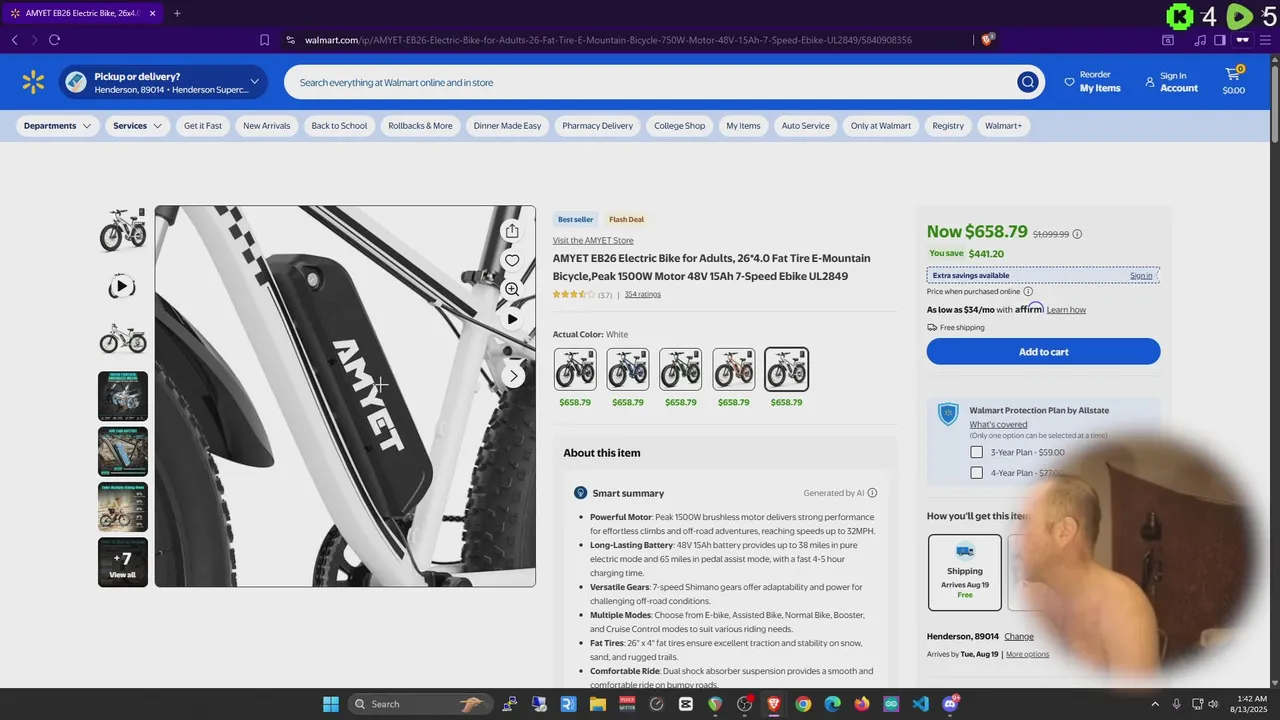Visit the AMYET Store link

click(x=593, y=240)
